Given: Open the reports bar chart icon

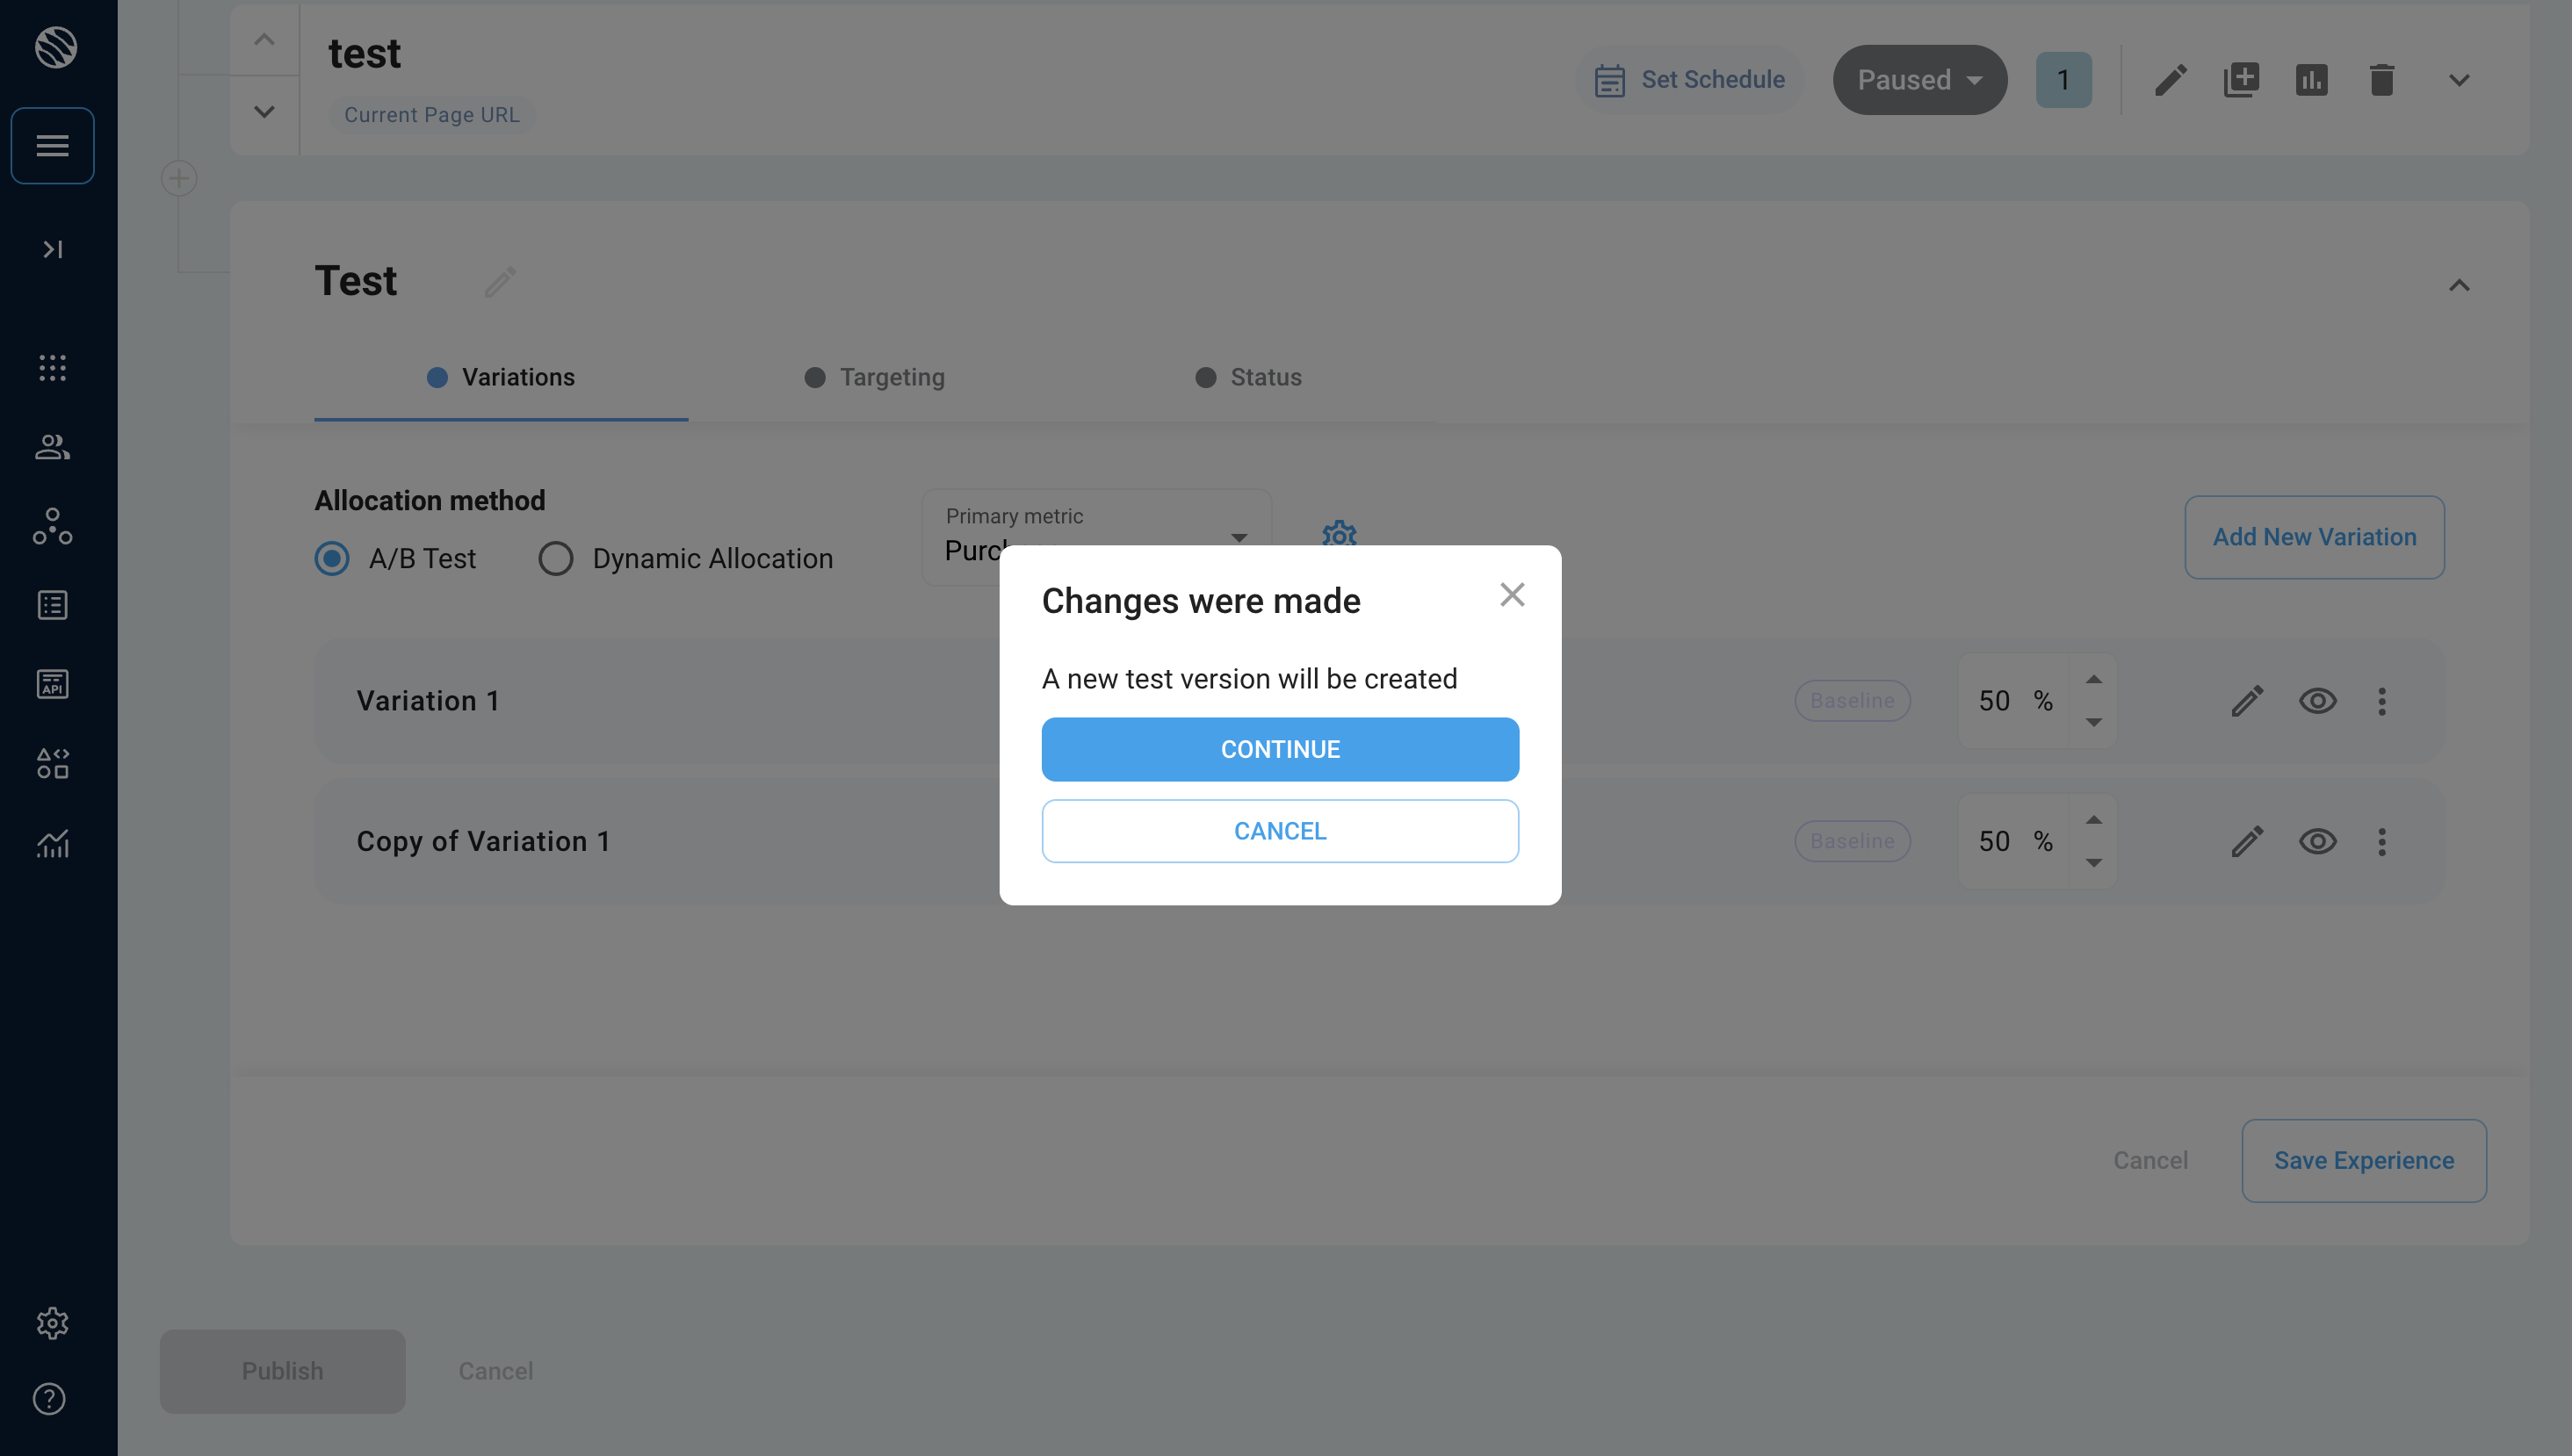Looking at the screenshot, I should click(x=2311, y=79).
